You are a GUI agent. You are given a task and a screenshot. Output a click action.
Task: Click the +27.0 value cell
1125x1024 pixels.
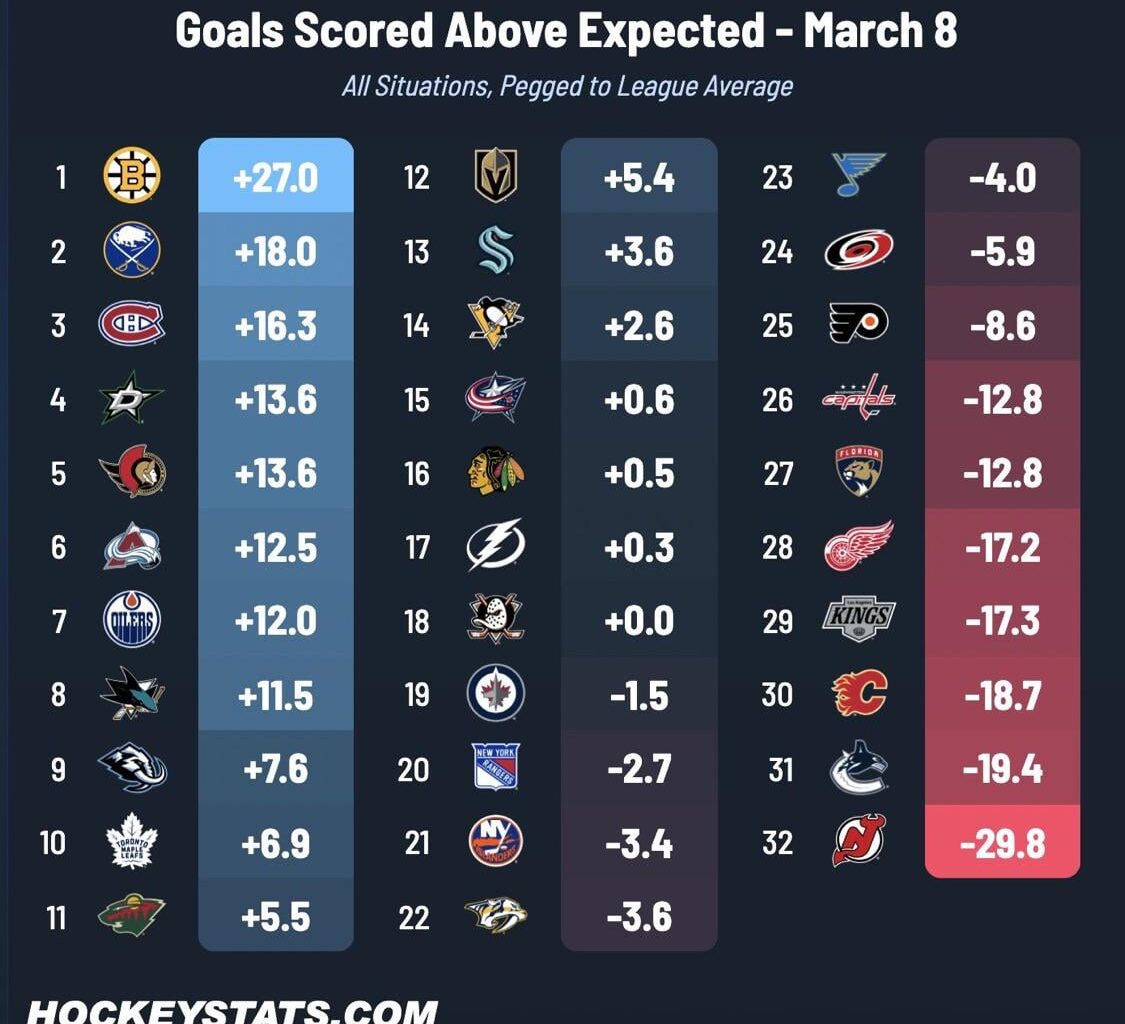[276, 177]
